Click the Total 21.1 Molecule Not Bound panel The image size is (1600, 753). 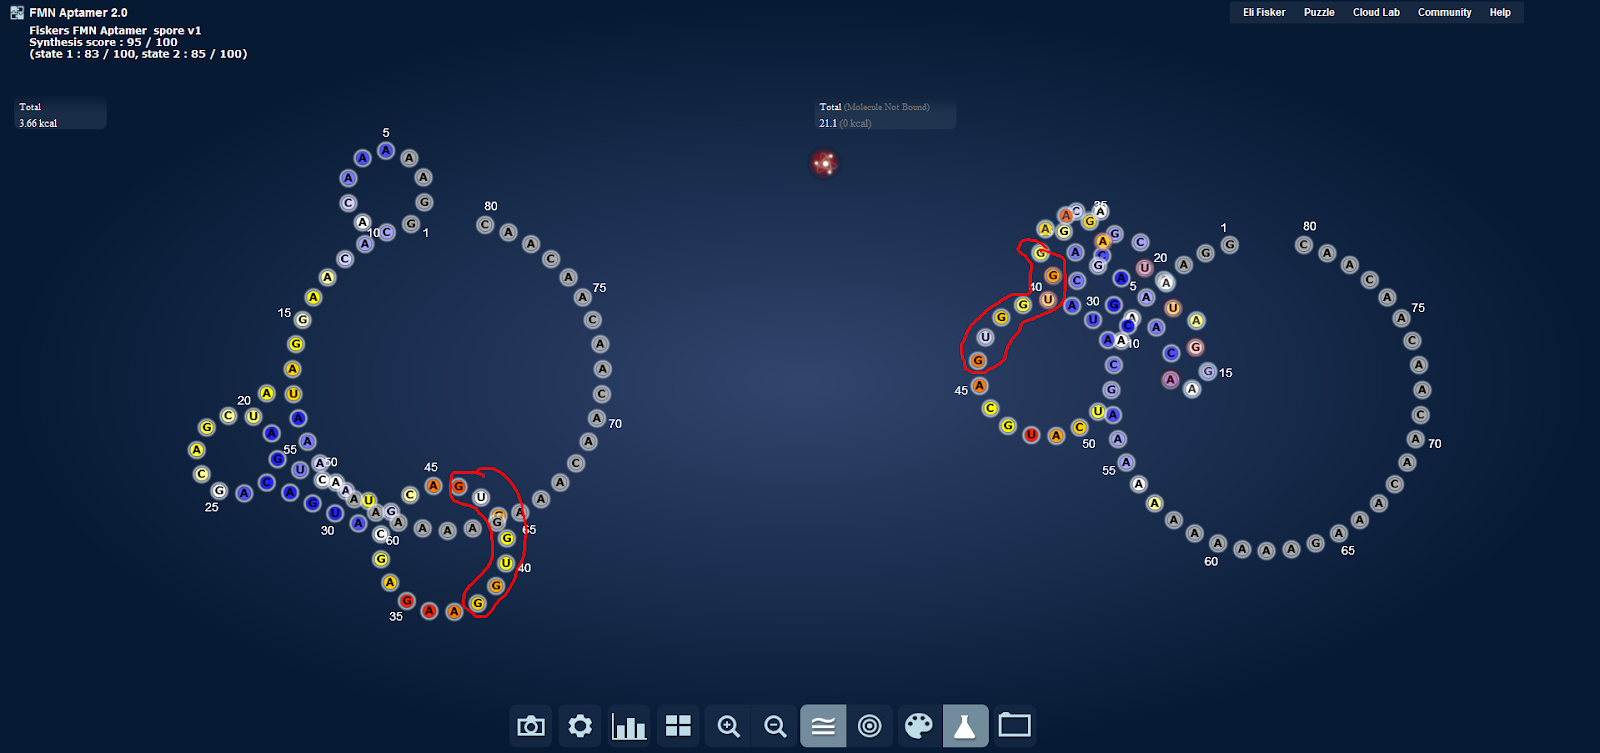pyautogui.click(x=885, y=114)
